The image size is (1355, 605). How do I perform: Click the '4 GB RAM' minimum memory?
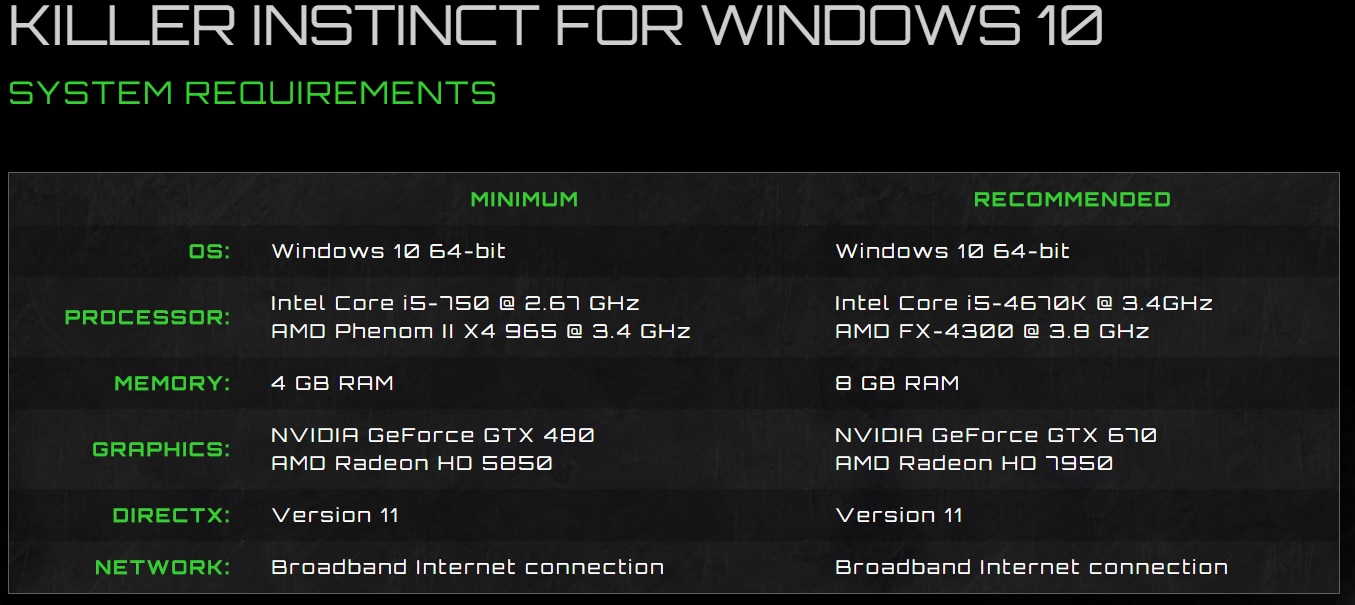click(332, 383)
